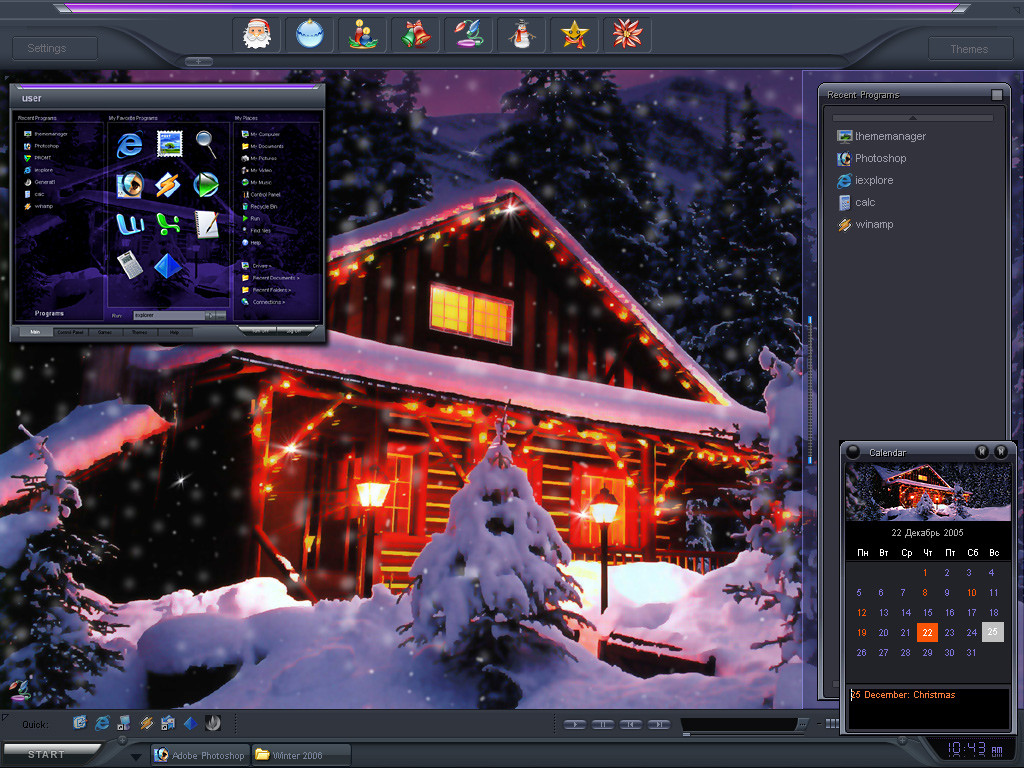Expand Connections submenu in My Places
1024x768 pixels.
[263, 302]
